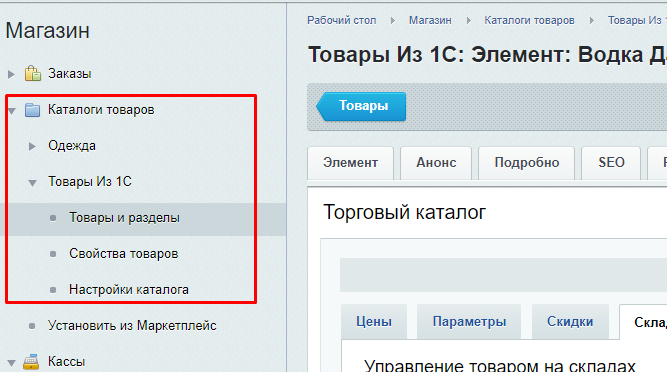Switch to the Подробно tab
The image size is (667, 372).
(527, 163)
